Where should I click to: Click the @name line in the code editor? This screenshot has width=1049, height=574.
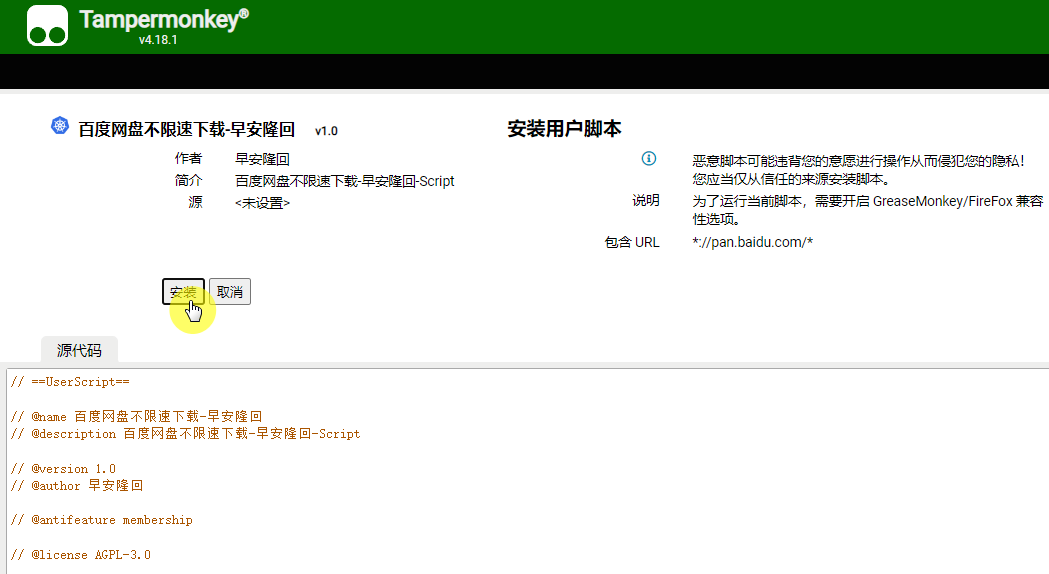pos(136,416)
